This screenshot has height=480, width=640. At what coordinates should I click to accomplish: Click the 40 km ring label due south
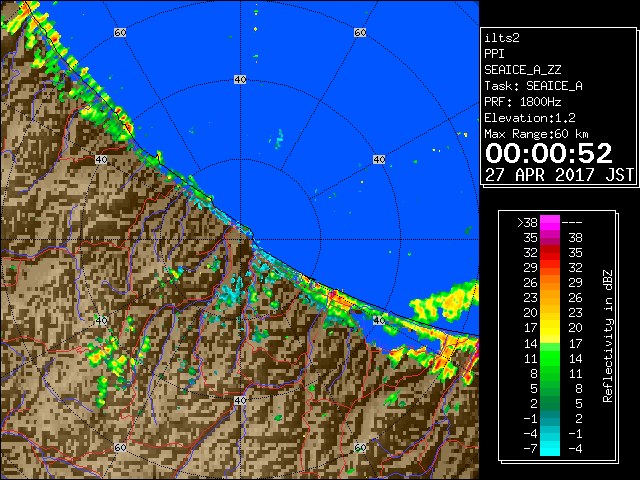(240, 400)
